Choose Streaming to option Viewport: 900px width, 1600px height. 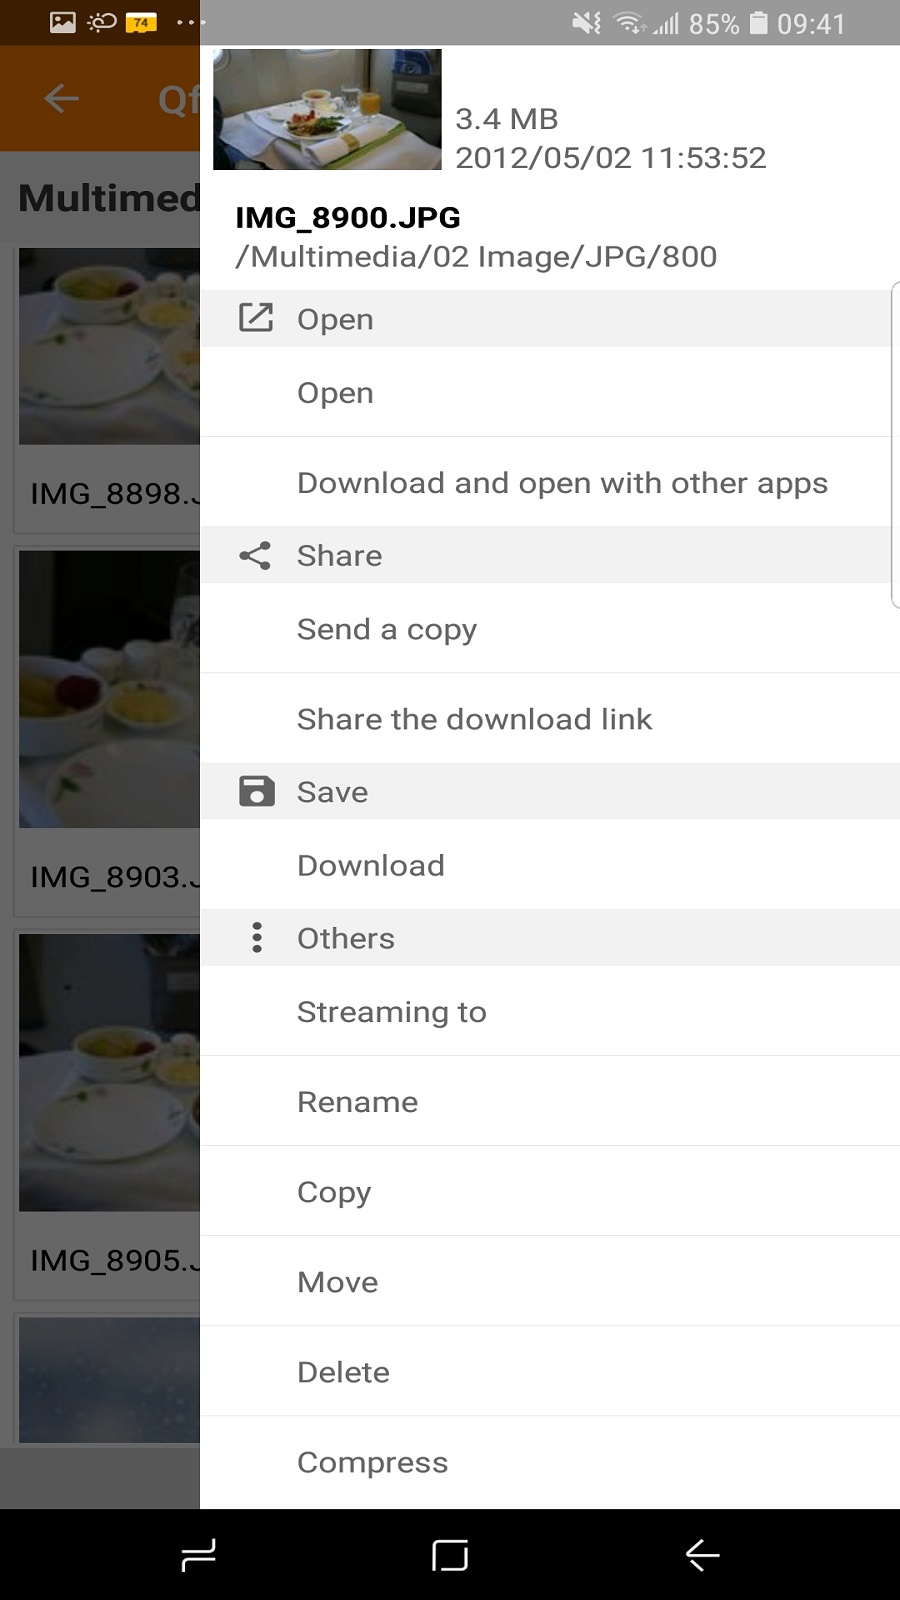(391, 1012)
